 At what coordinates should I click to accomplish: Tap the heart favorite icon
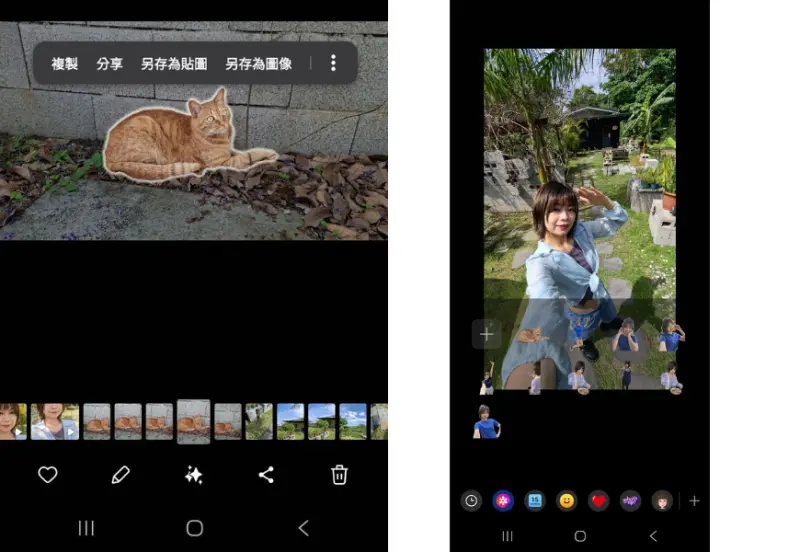(x=47, y=475)
